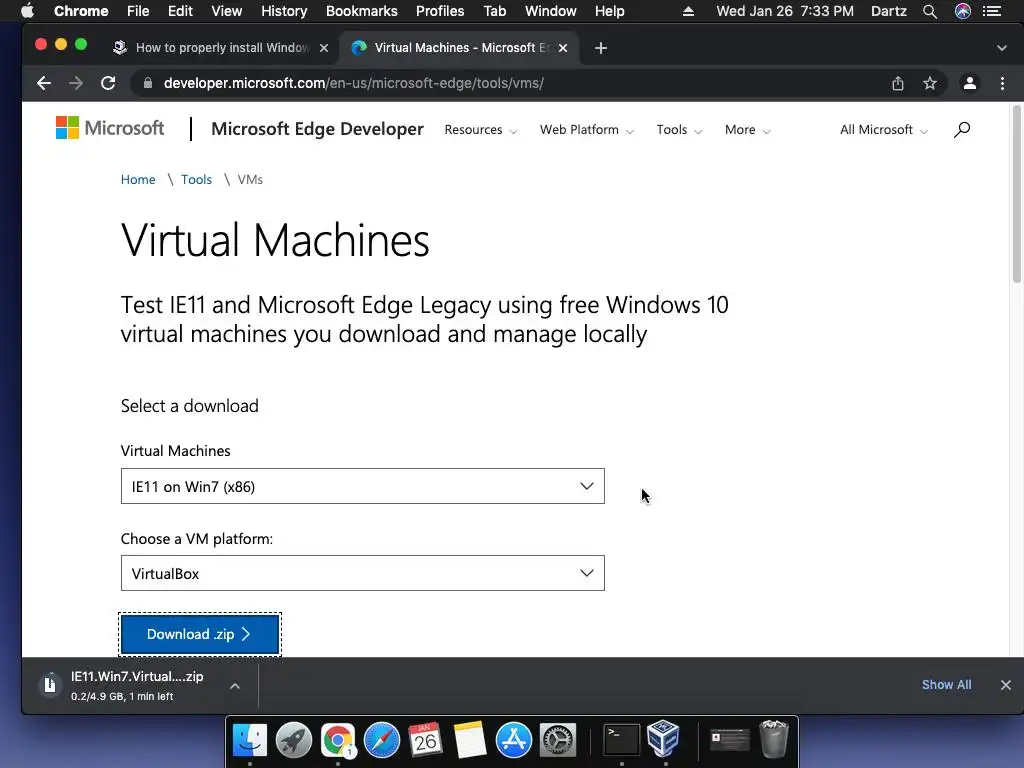Open the Tab menu
Screen dimensions: 1024x768
(494, 11)
